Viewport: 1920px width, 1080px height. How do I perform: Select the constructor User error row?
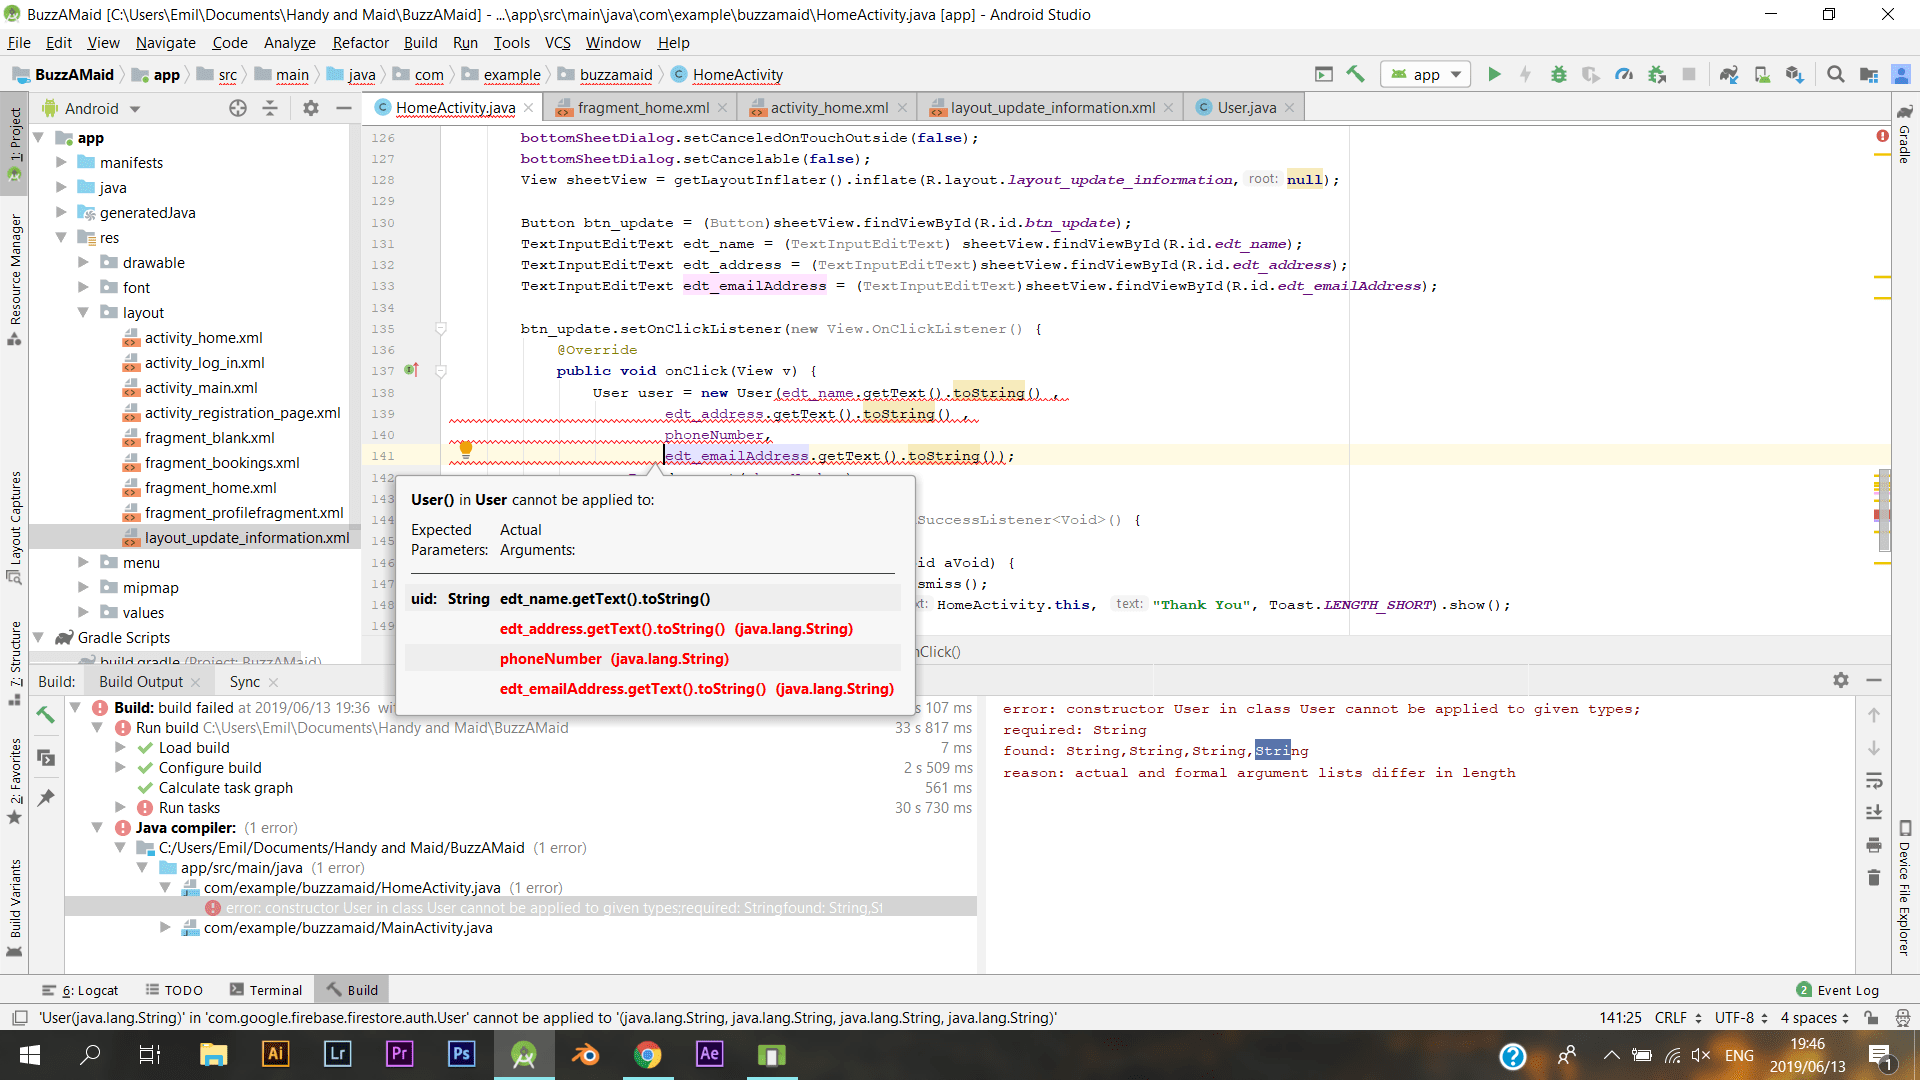coord(520,907)
